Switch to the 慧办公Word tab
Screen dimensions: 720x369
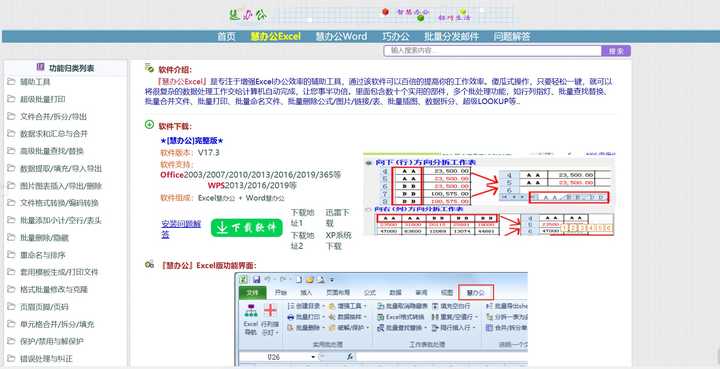341,37
